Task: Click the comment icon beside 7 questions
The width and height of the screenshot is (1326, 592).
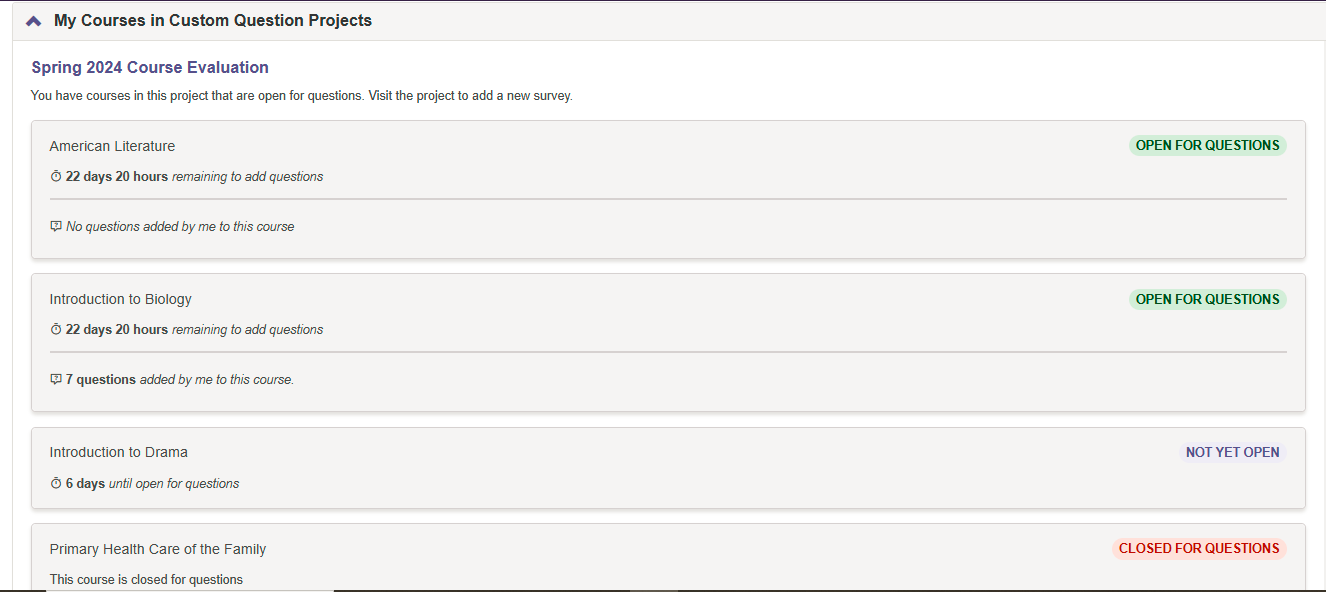Action: click(56, 380)
